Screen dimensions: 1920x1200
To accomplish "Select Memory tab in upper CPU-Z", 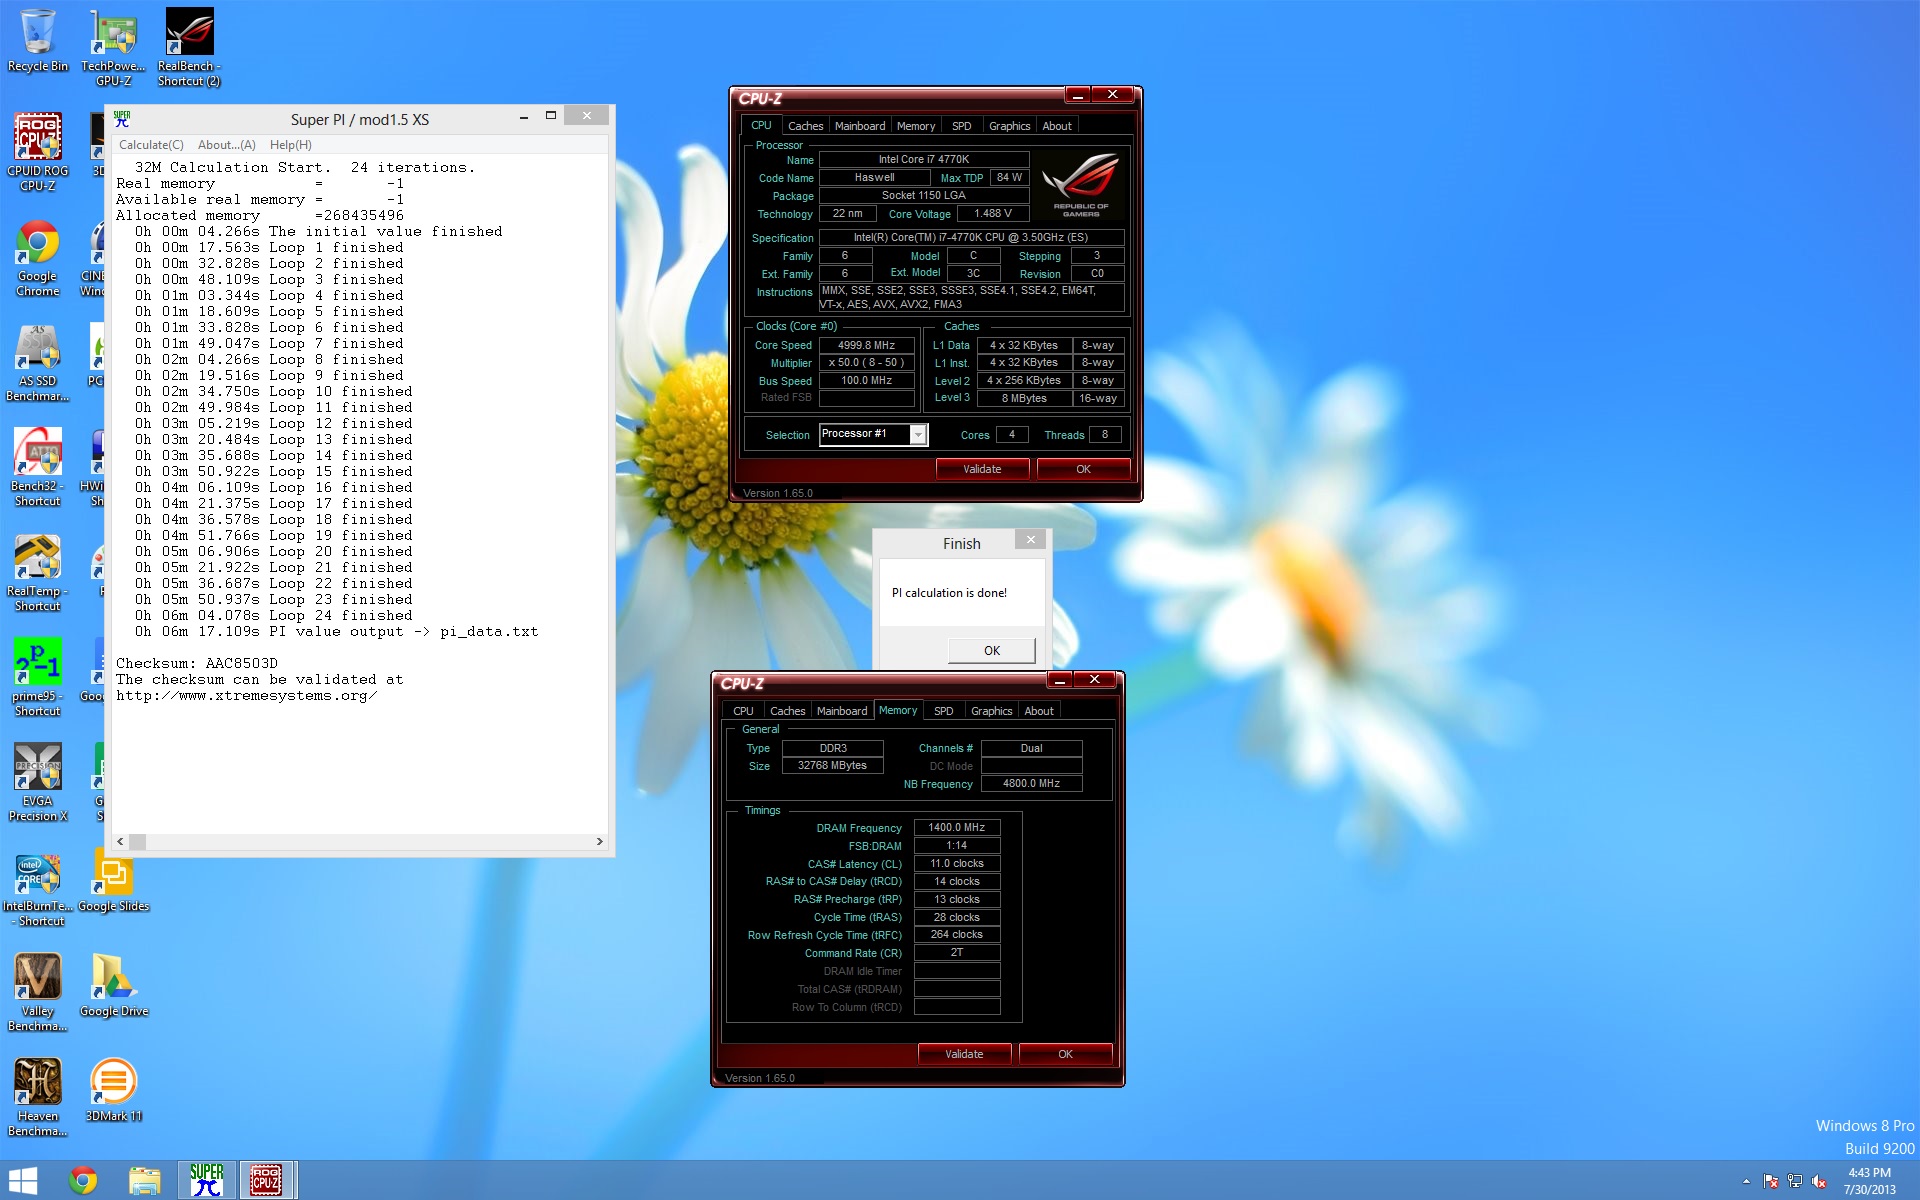I will [916, 126].
